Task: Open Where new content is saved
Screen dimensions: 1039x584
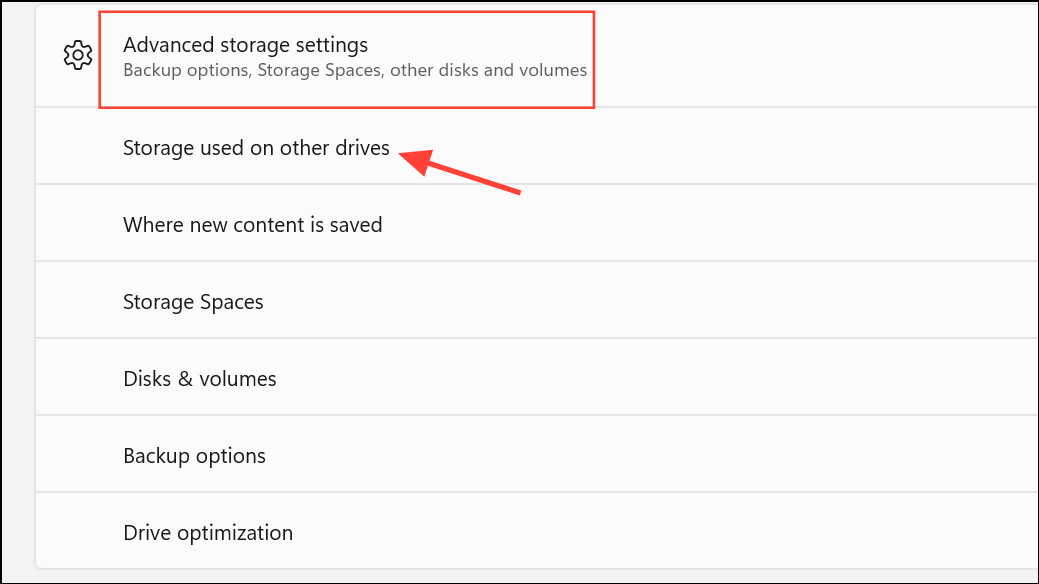Action: [252, 225]
